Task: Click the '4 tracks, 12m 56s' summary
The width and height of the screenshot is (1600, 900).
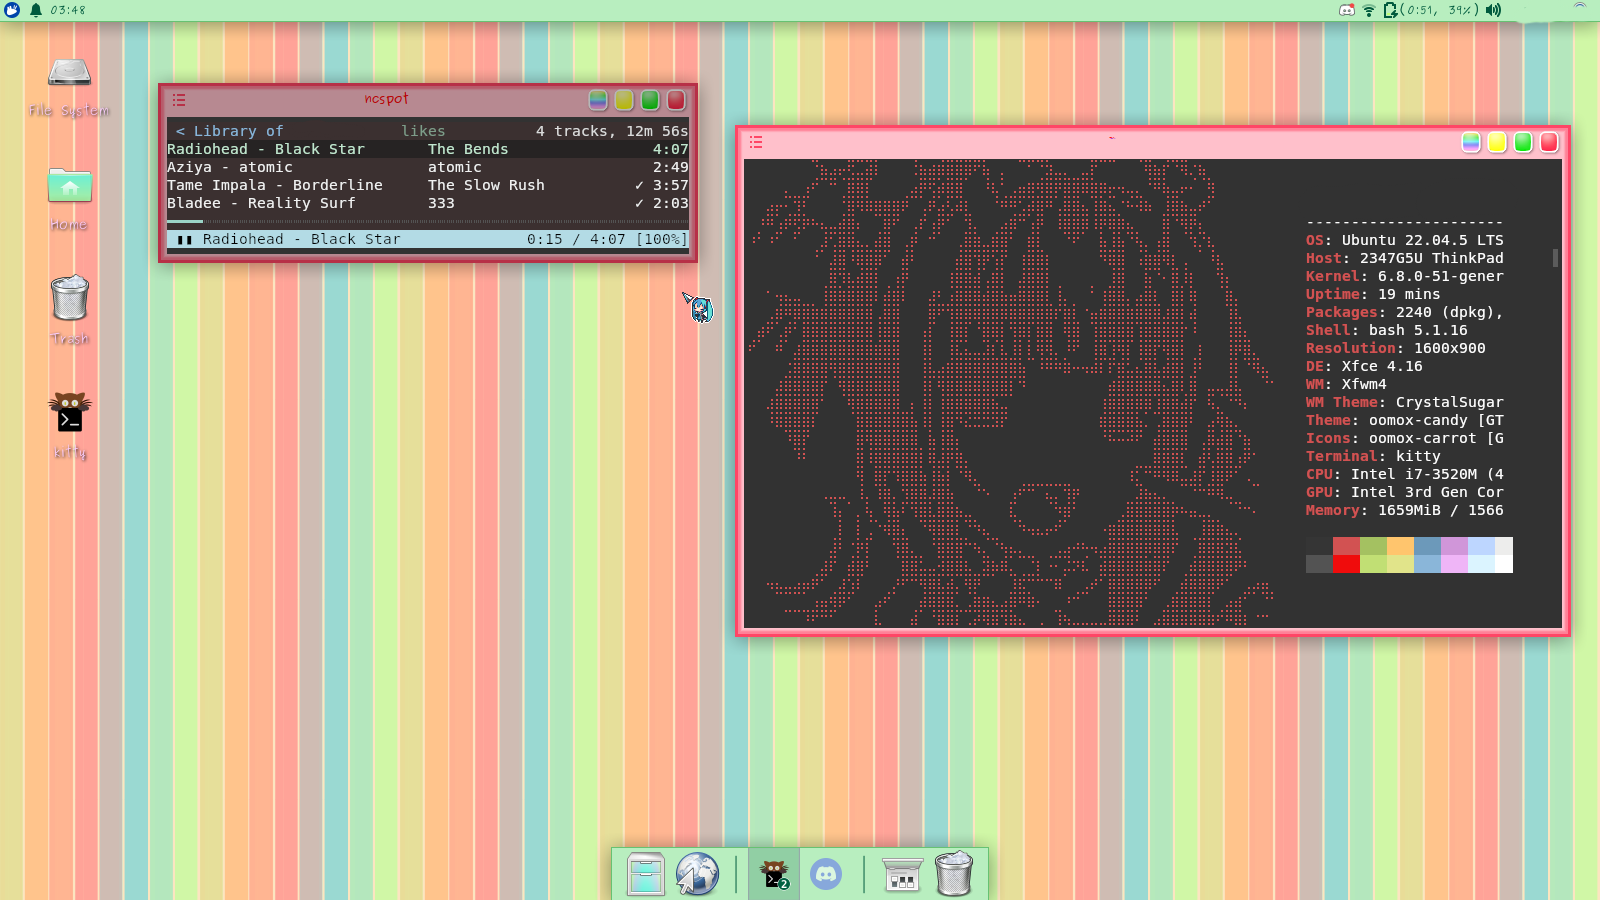Action: click(x=612, y=131)
